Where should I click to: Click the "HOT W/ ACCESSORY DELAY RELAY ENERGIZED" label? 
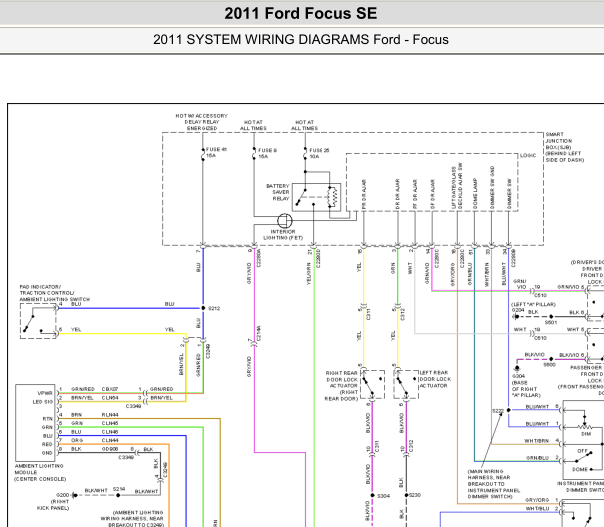click(x=202, y=122)
